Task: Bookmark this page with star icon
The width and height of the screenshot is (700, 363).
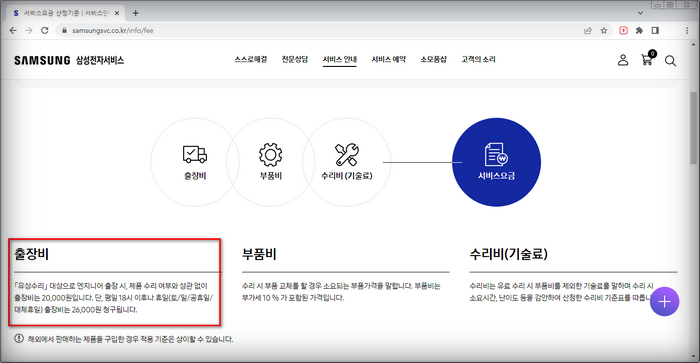Action: pos(604,30)
